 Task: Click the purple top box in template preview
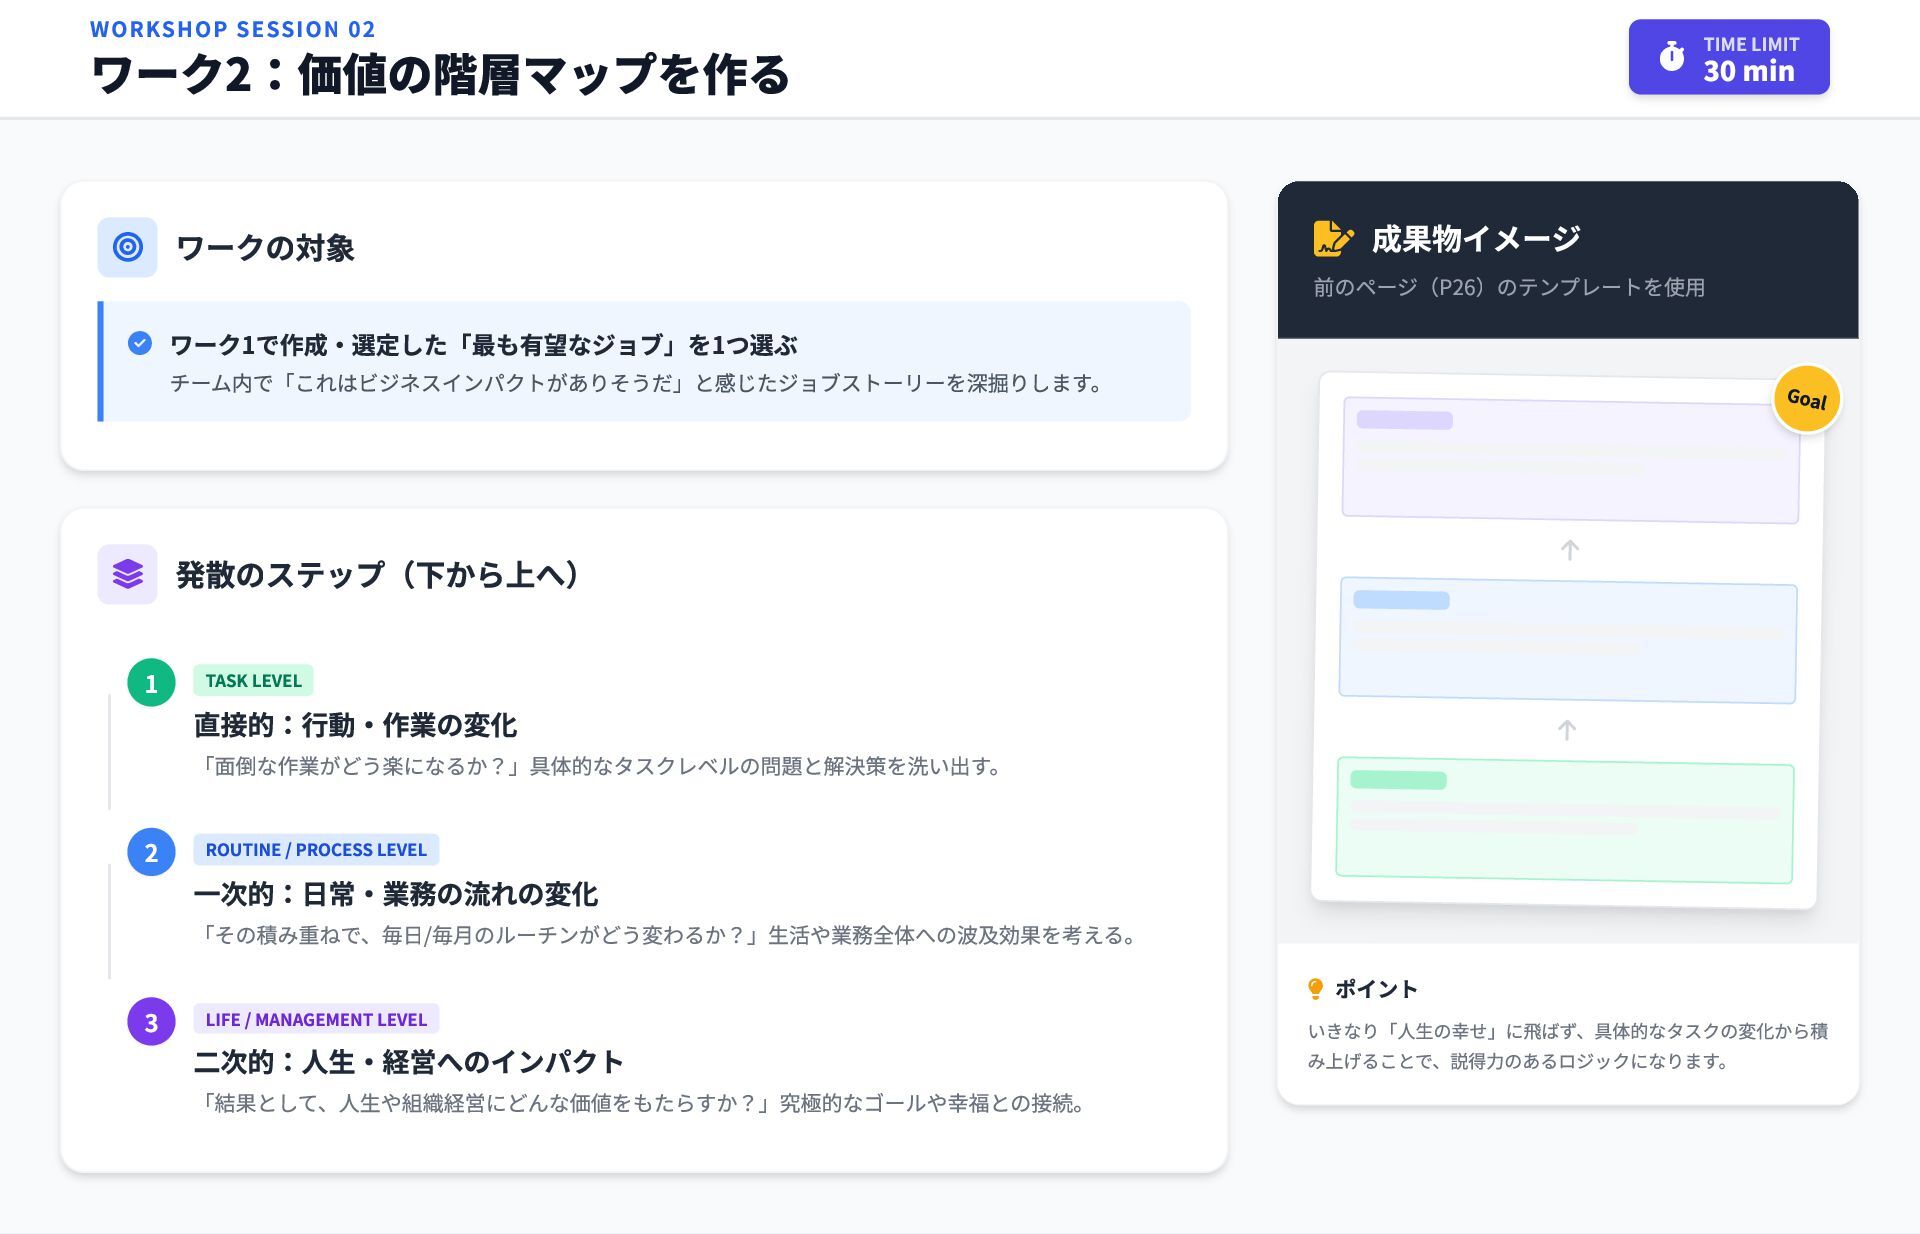click(1570, 460)
